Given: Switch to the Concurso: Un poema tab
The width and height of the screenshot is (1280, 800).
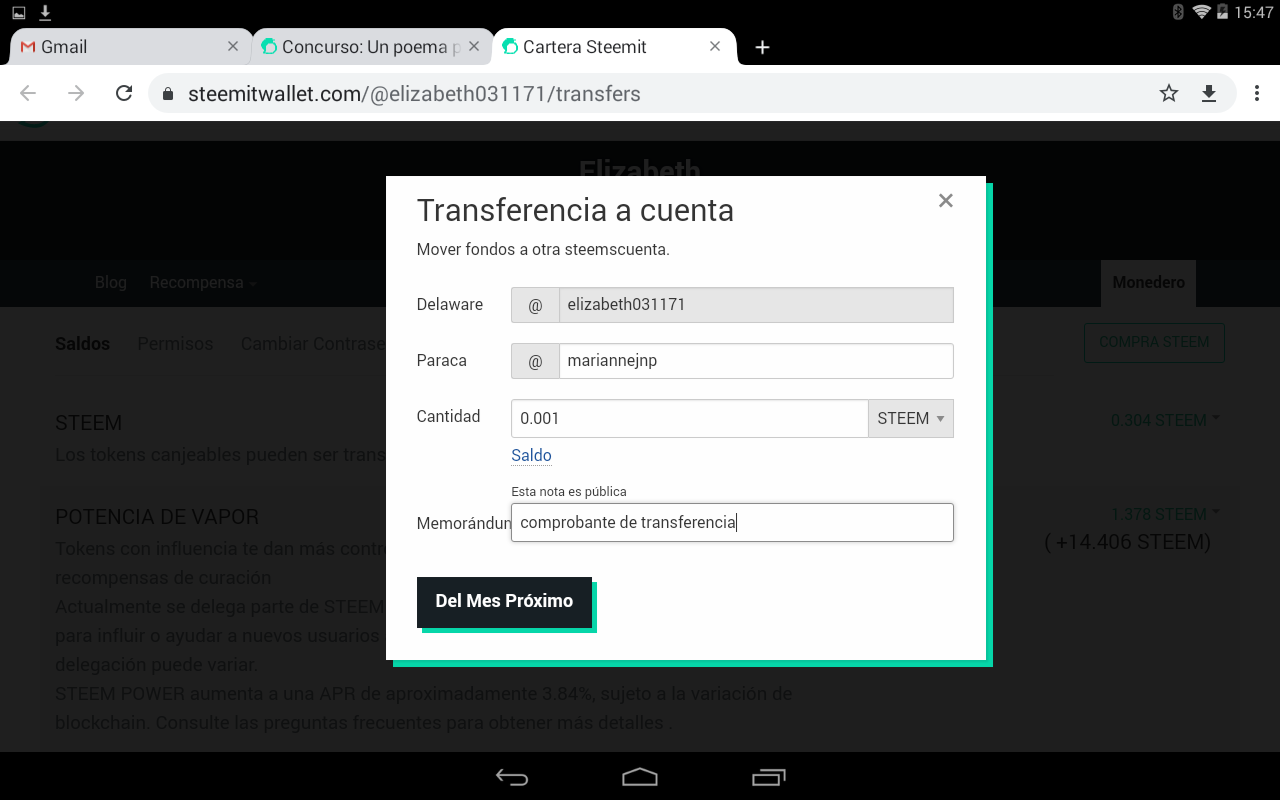Looking at the screenshot, I should click(x=370, y=47).
